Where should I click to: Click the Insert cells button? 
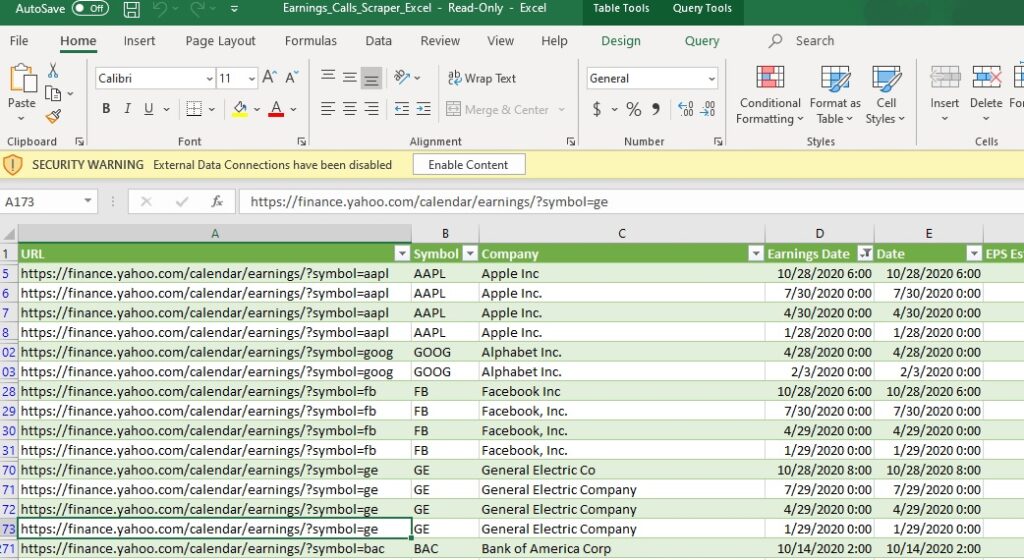pos(944,95)
